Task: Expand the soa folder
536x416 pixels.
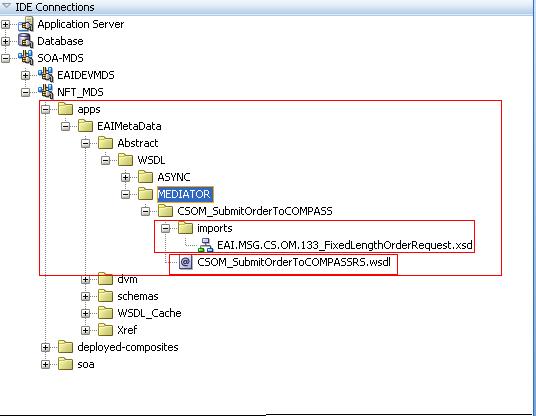Action: point(45,364)
